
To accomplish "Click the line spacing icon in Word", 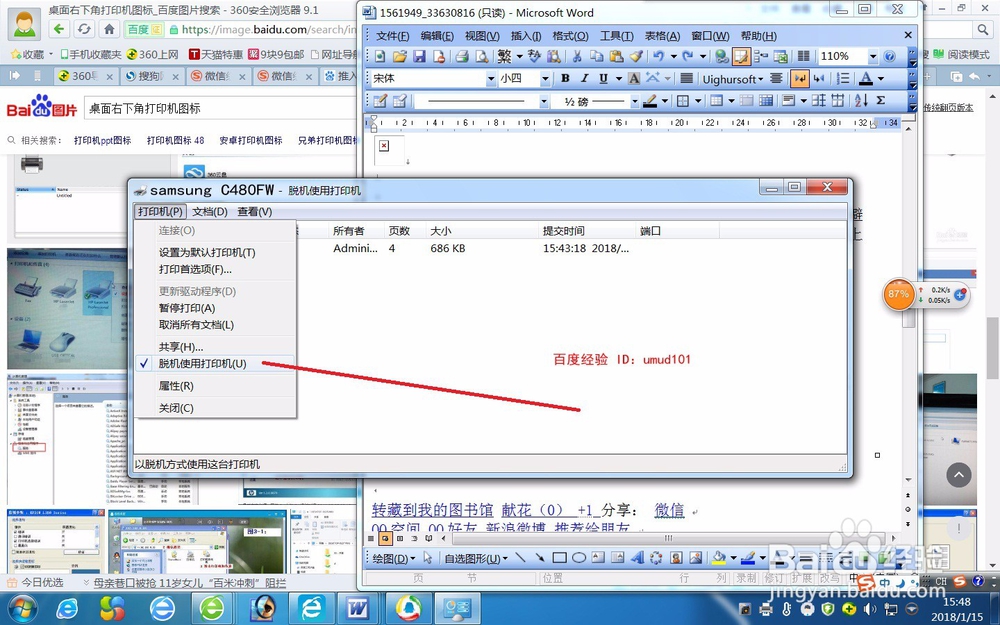I will [x=843, y=78].
